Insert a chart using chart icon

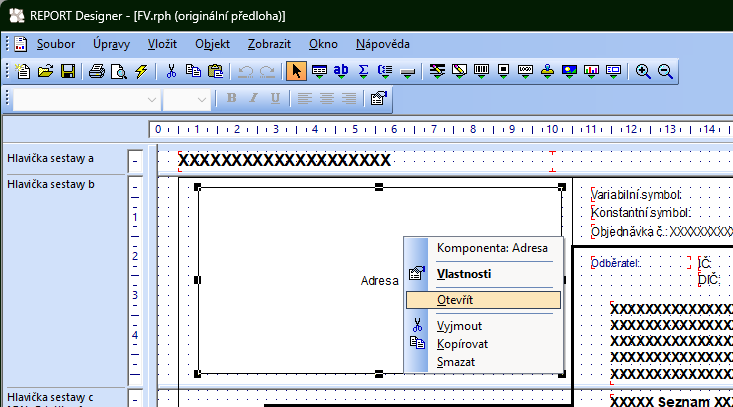pyautogui.click(x=591, y=71)
